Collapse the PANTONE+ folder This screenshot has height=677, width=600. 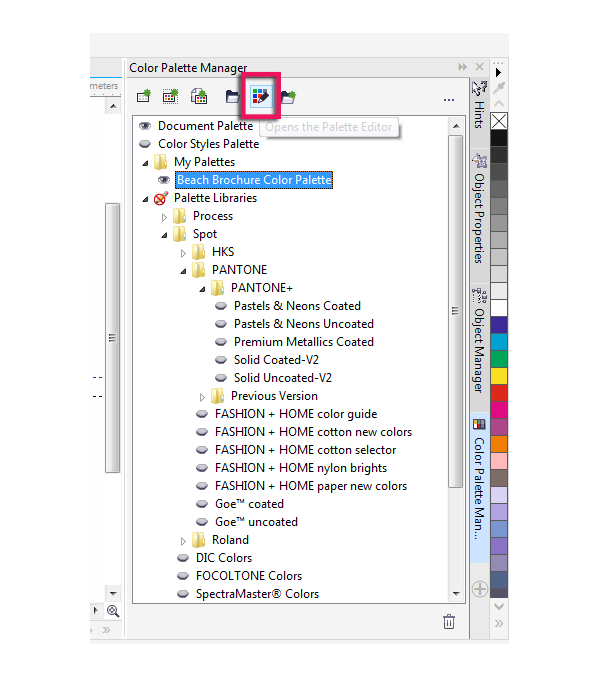click(x=202, y=289)
